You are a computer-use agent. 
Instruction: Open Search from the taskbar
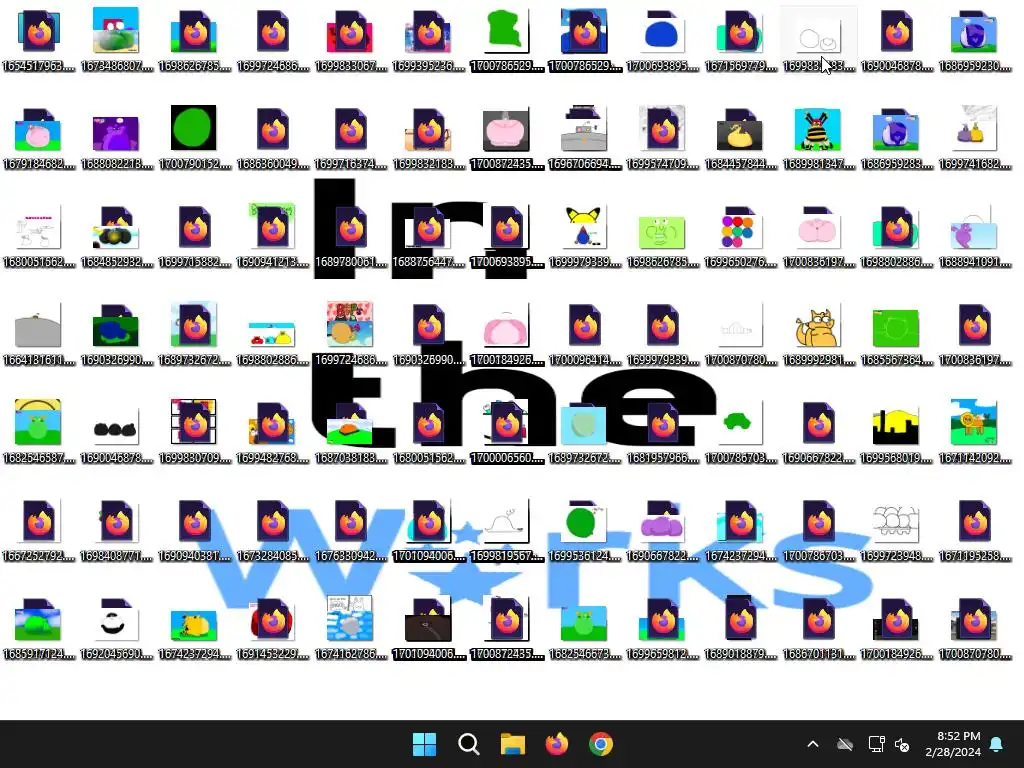[469, 744]
